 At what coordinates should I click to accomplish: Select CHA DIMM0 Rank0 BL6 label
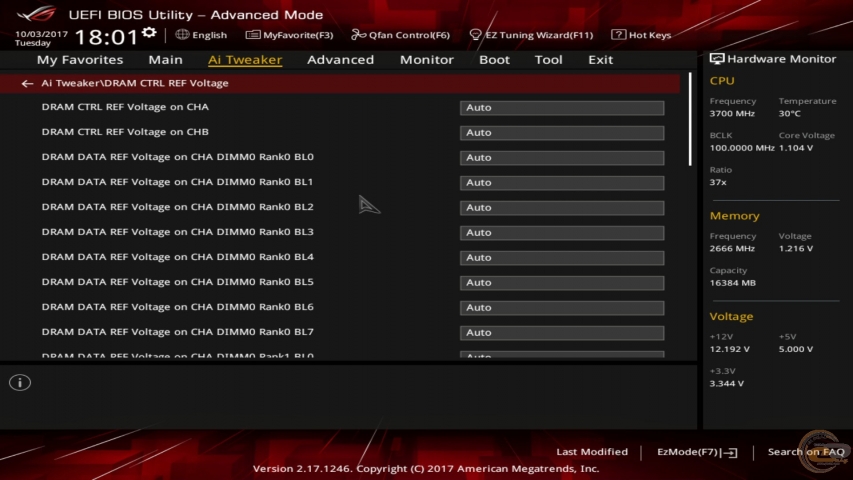coord(177,307)
